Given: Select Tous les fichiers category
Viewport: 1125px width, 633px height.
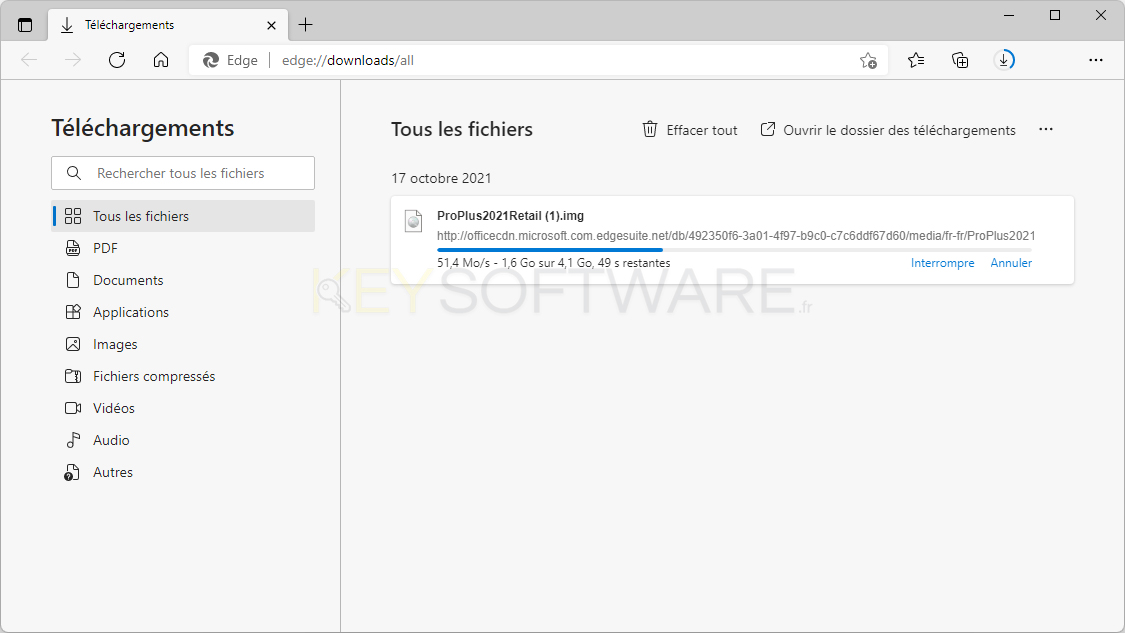Looking at the screenshot, I should click(183, 216).
